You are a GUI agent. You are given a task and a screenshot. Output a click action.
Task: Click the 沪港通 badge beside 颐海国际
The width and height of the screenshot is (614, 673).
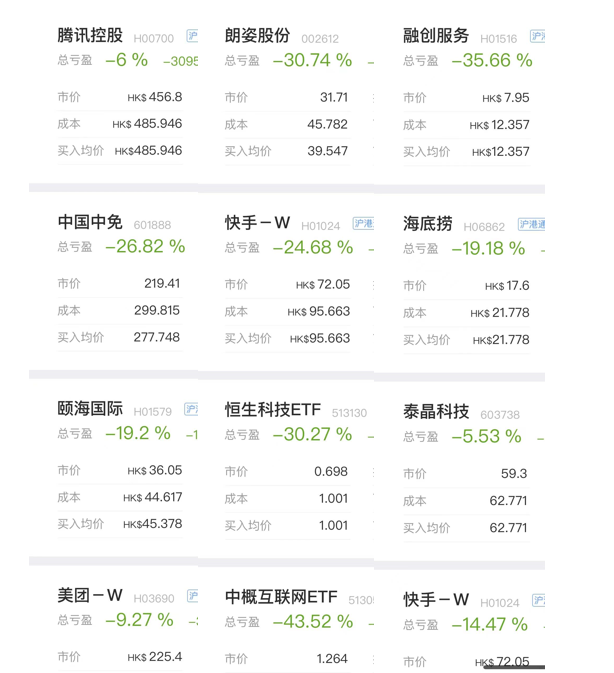(x=191, y=409)
